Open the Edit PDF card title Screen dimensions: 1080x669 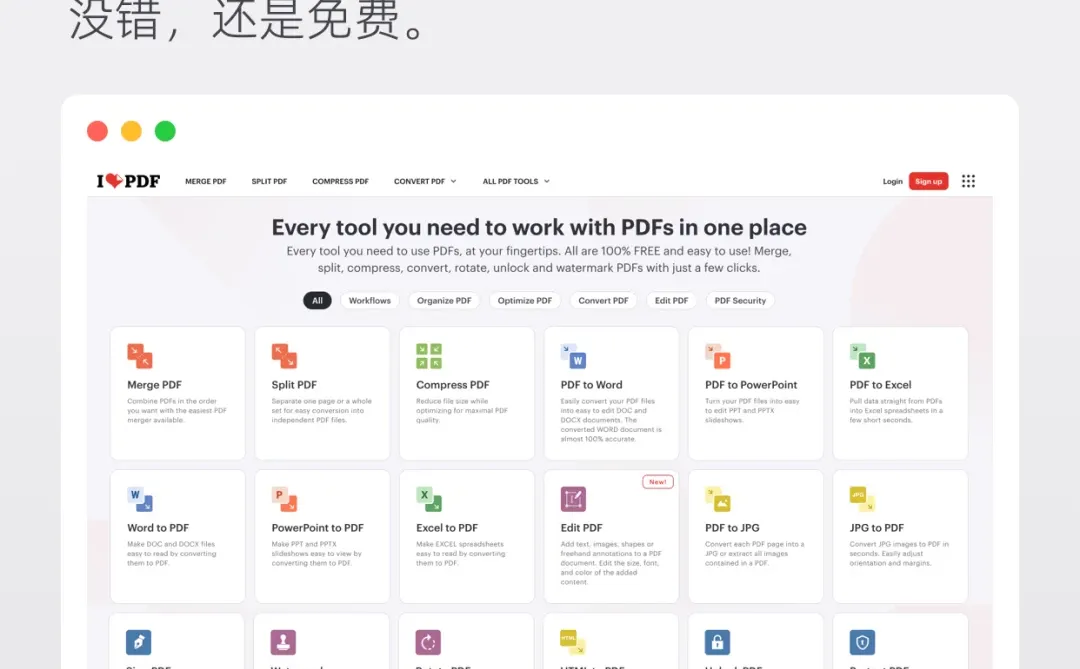tap(581, 528)
